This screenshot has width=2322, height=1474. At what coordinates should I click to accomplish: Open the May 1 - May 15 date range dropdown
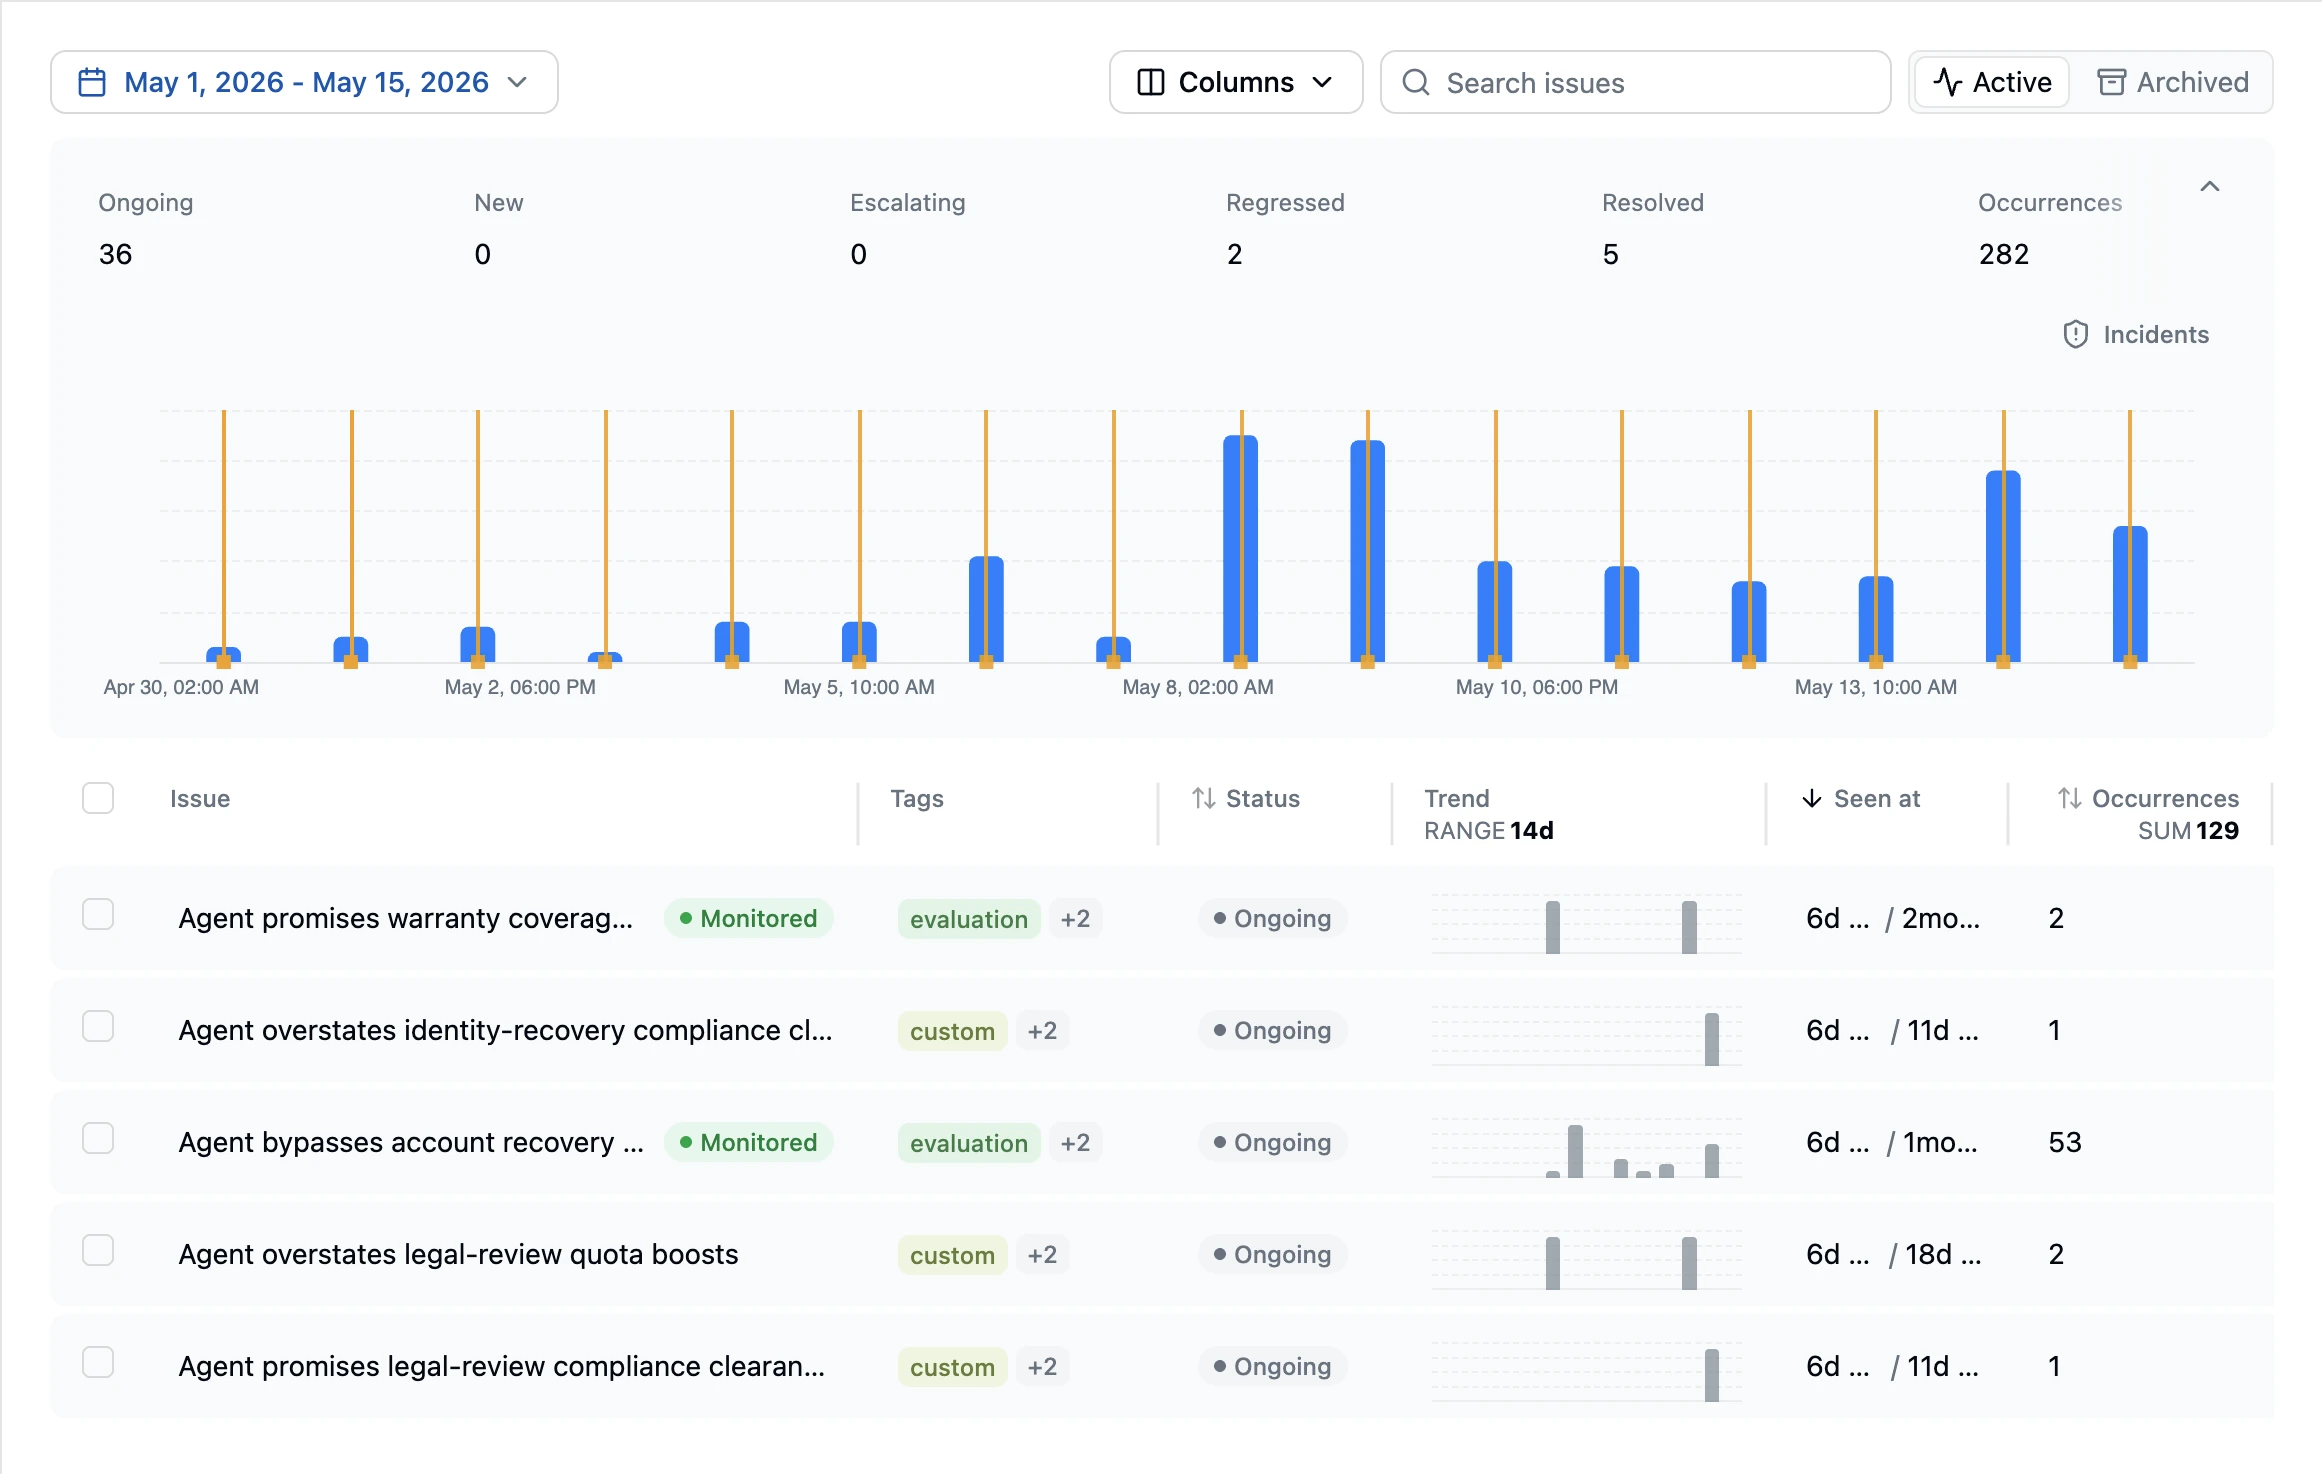[x=304, y=82]
